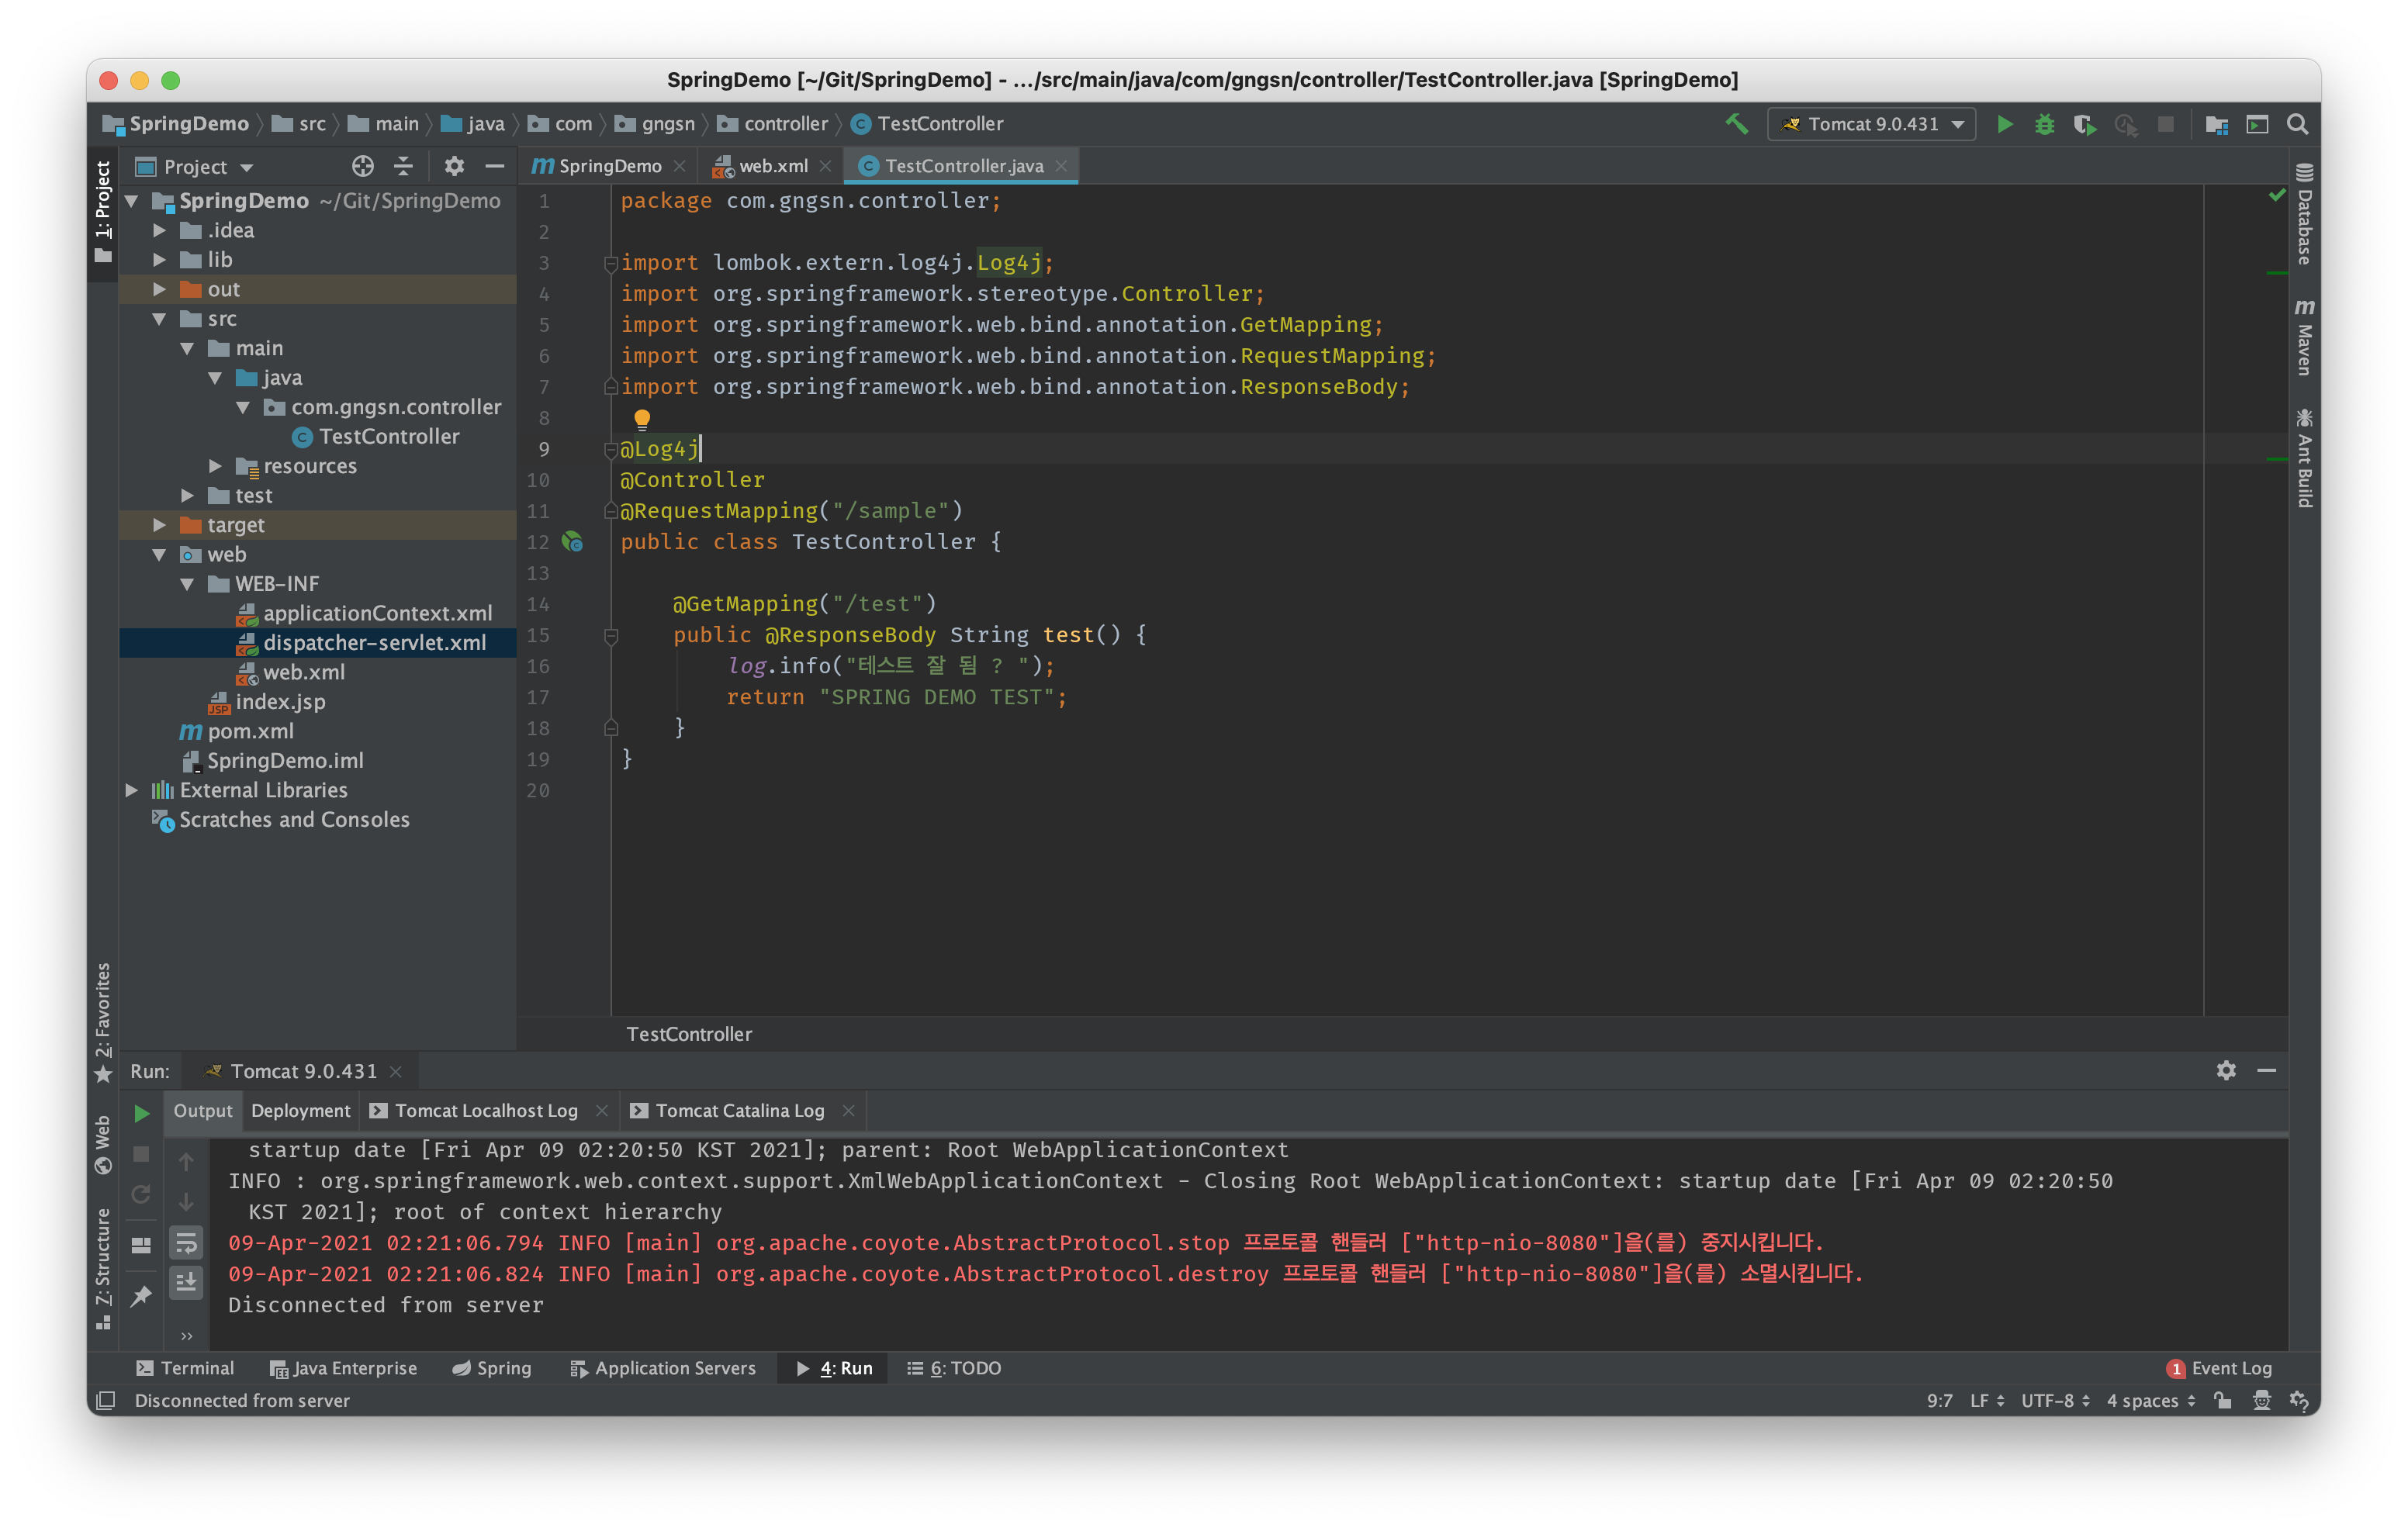Click the Debug bug icon
This screenshot has width=2408, height=1531.
2044,124
